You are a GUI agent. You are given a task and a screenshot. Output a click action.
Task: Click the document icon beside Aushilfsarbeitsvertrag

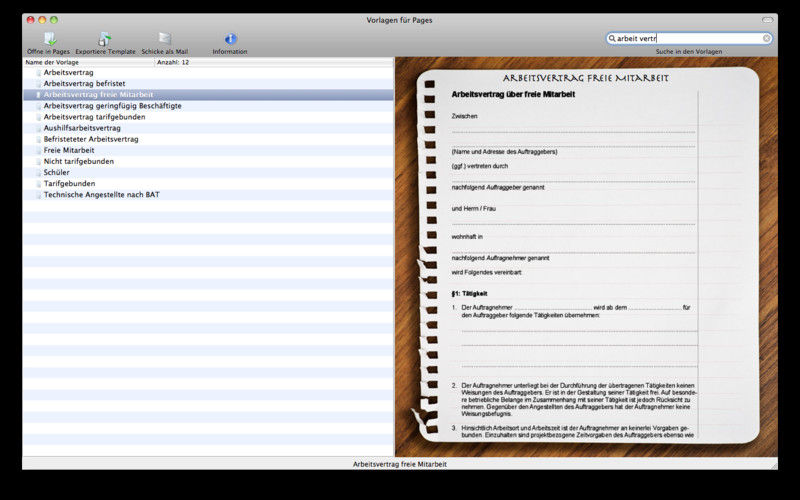pyautogui.click(x=38, y=128)
